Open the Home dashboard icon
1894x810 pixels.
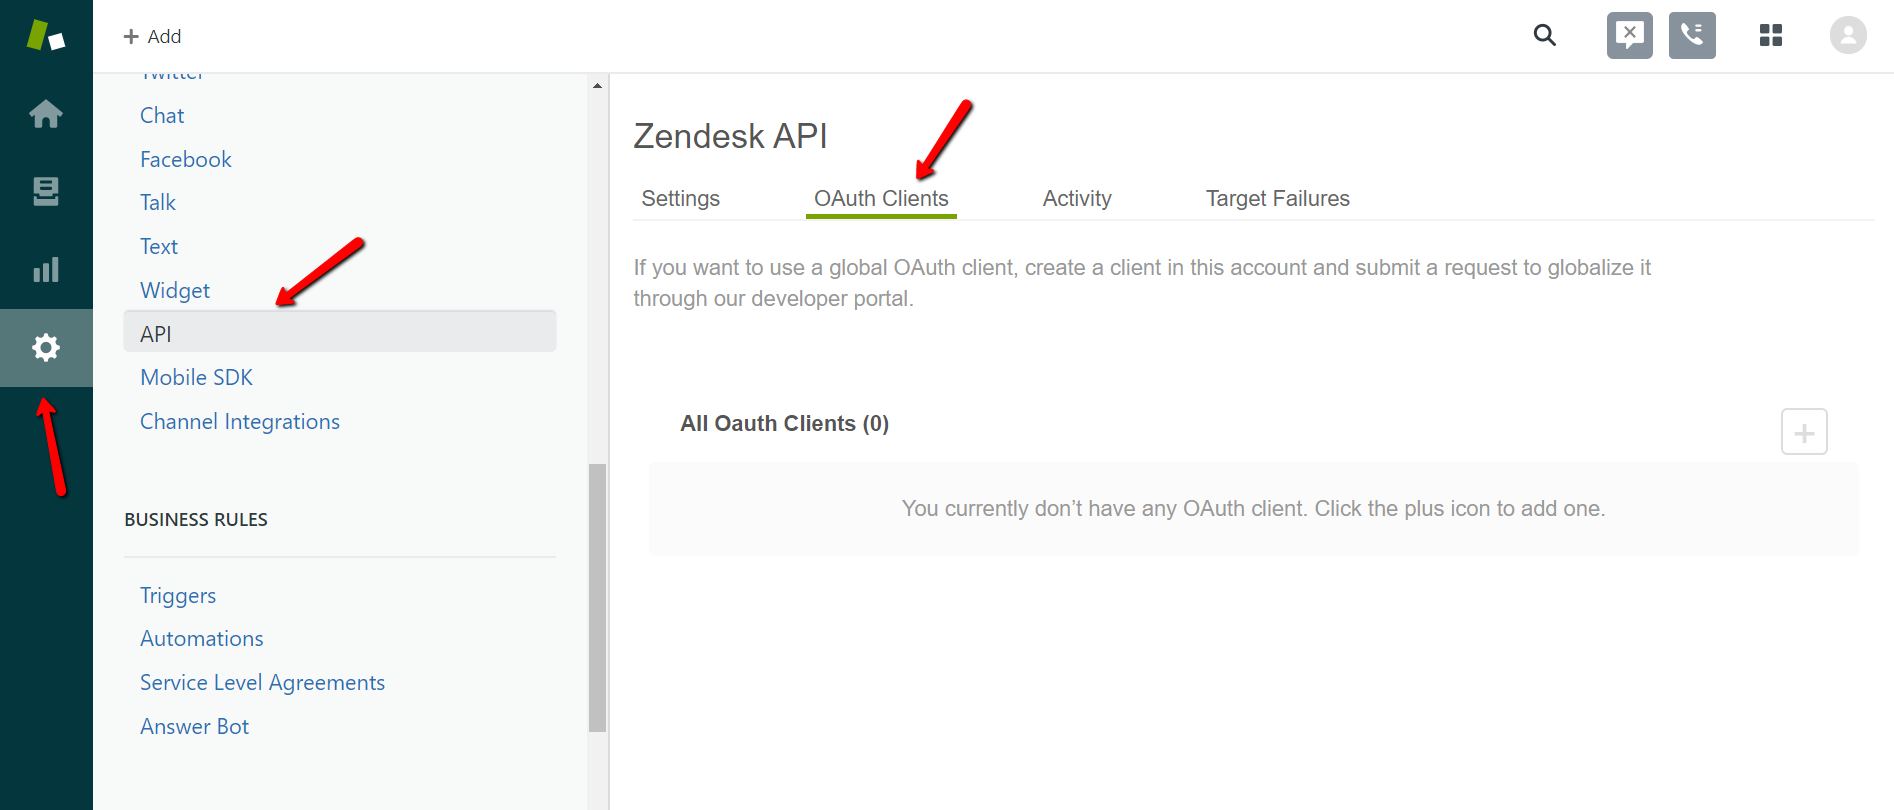(x=46, y=114)
